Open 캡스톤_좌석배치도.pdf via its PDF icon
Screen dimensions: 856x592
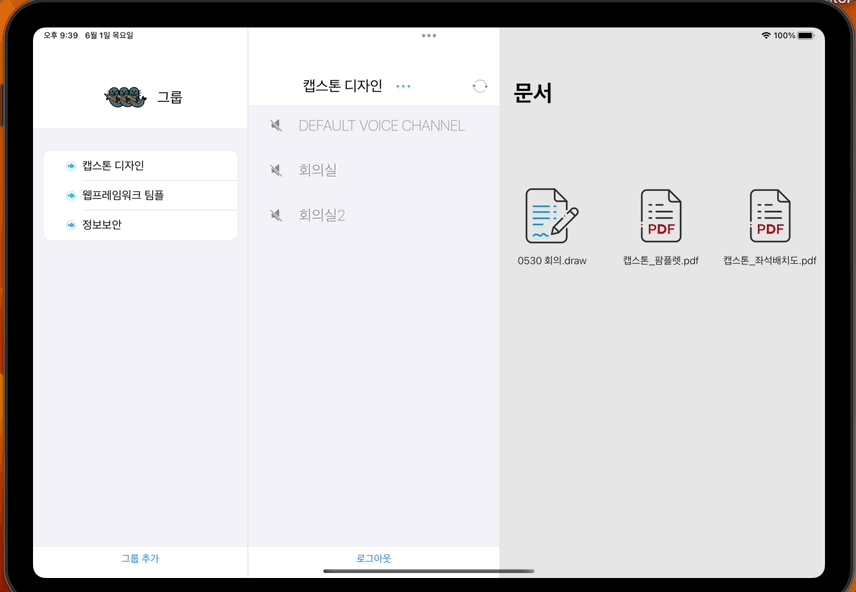(x=768, y=215)
